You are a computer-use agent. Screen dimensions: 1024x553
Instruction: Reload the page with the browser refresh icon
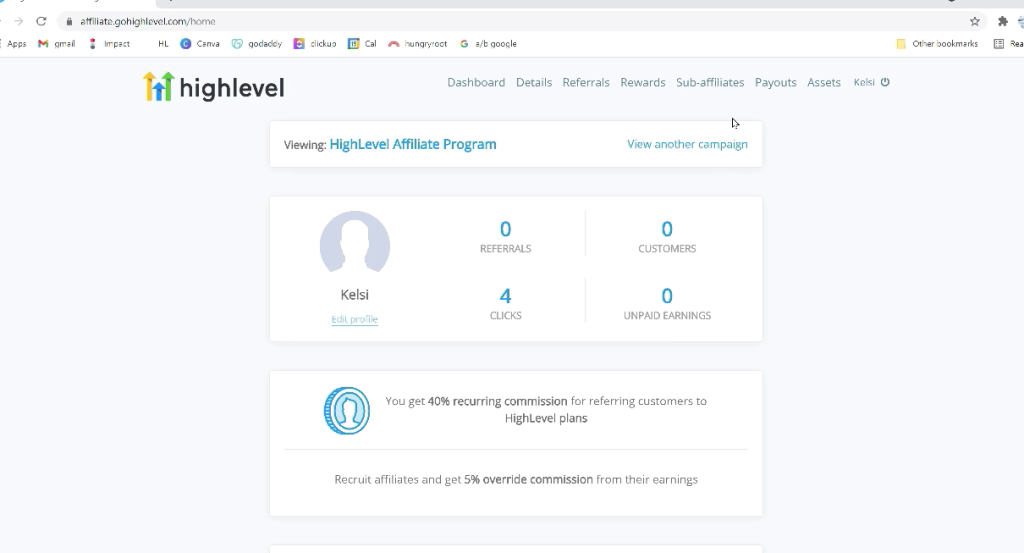[x=41, y=21]
